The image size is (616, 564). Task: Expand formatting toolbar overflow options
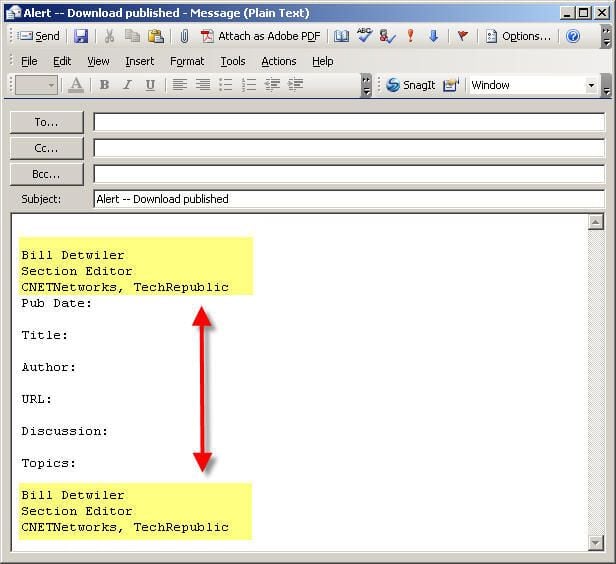(x=366, y=85)
